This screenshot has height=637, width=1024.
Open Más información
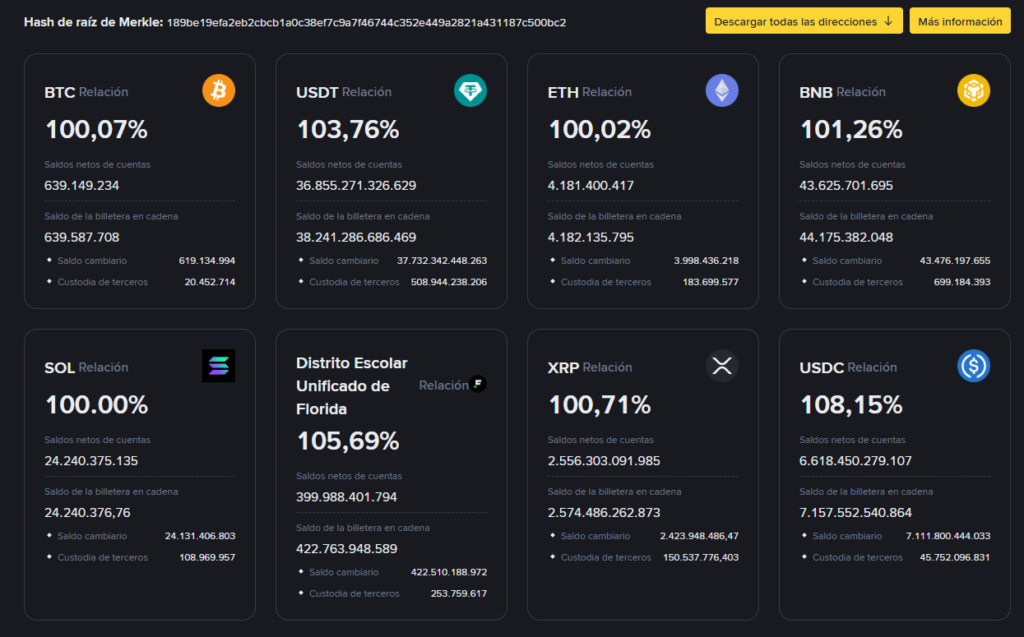(959, 20)
